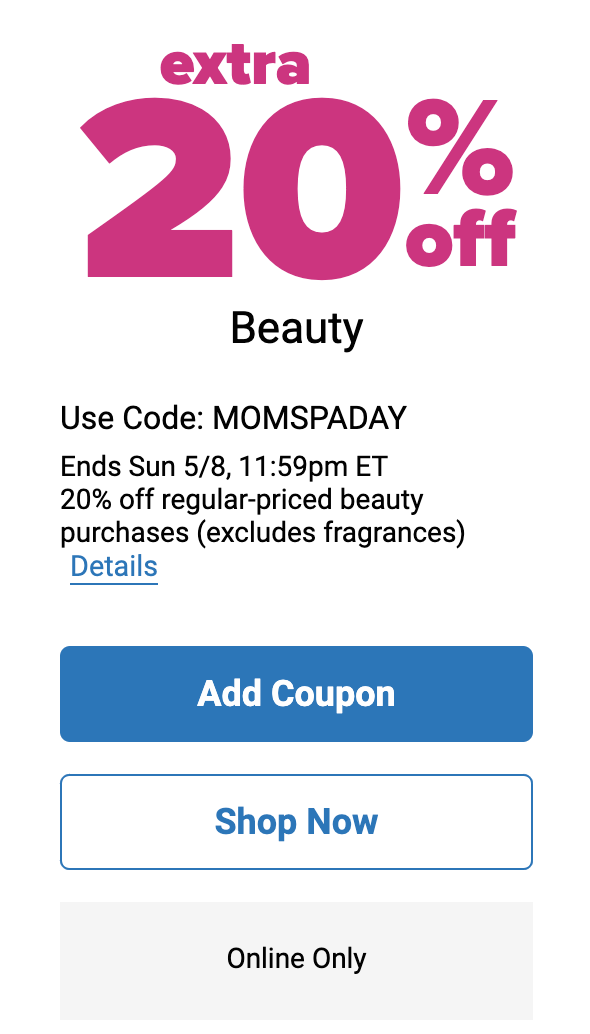The width and height of the screenshot is (590, 1034).
Task: Click the pink percent symbol
Action: (x=460, y=146)
